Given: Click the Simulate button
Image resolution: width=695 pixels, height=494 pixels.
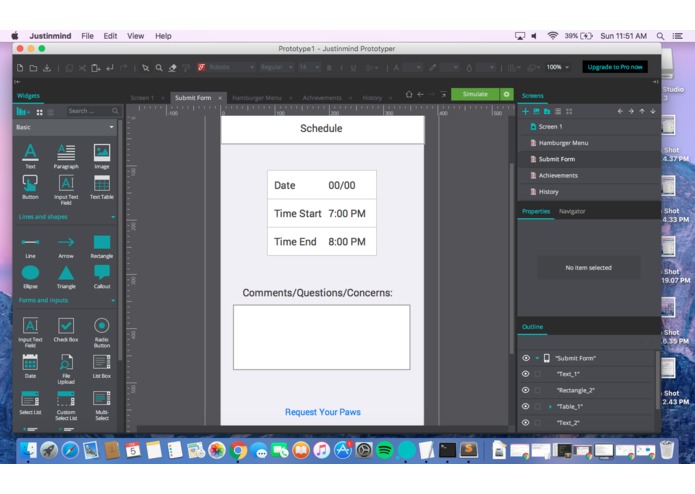Looking at the screenshot, I should (x=475, y=94).
